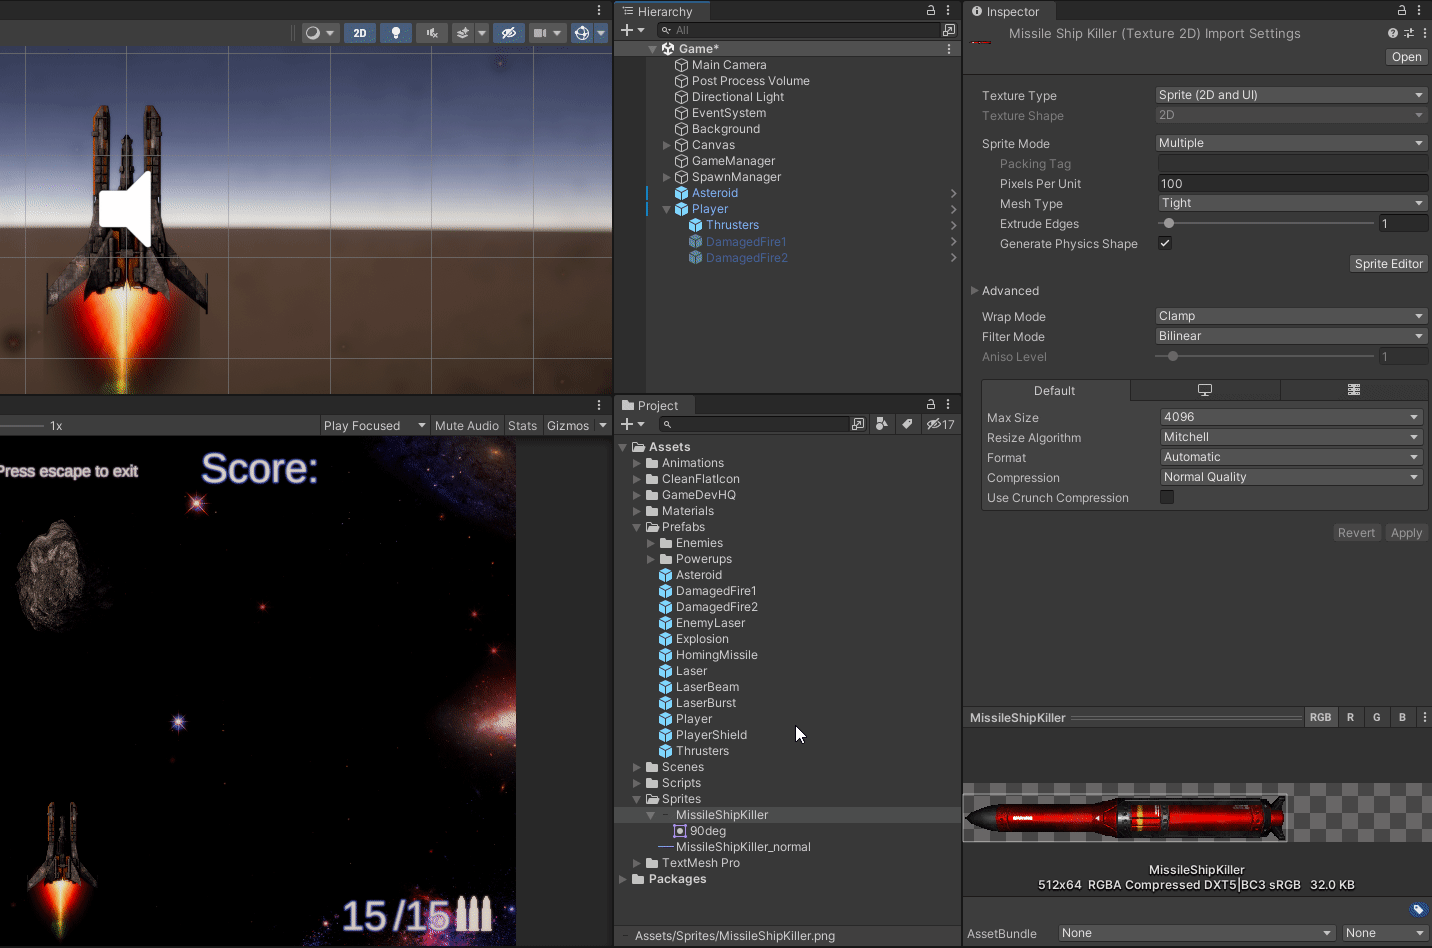Open the Inspector help question-mark icon

pyautogui.click(x=1393, y=33)
